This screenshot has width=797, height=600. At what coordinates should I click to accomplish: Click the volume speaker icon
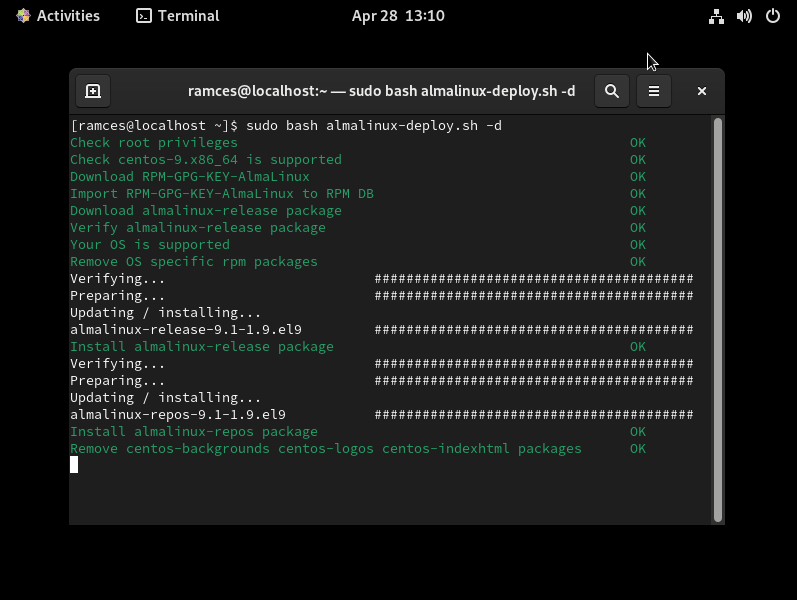point(744,16)
